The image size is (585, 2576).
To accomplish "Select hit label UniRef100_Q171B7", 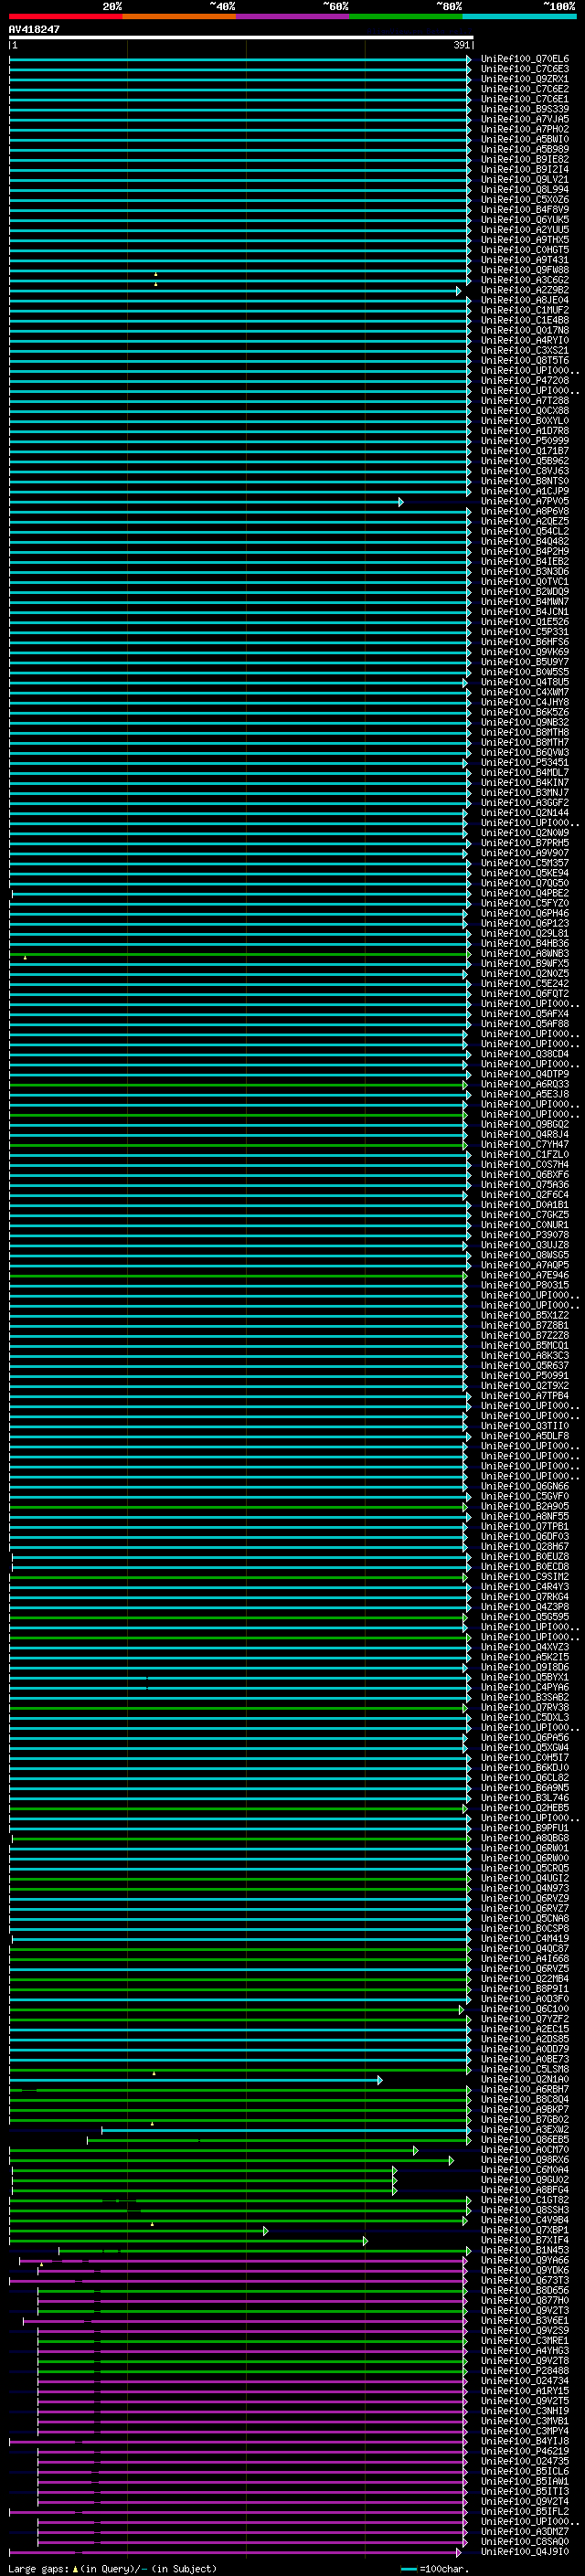I will (x=525, y=451).
